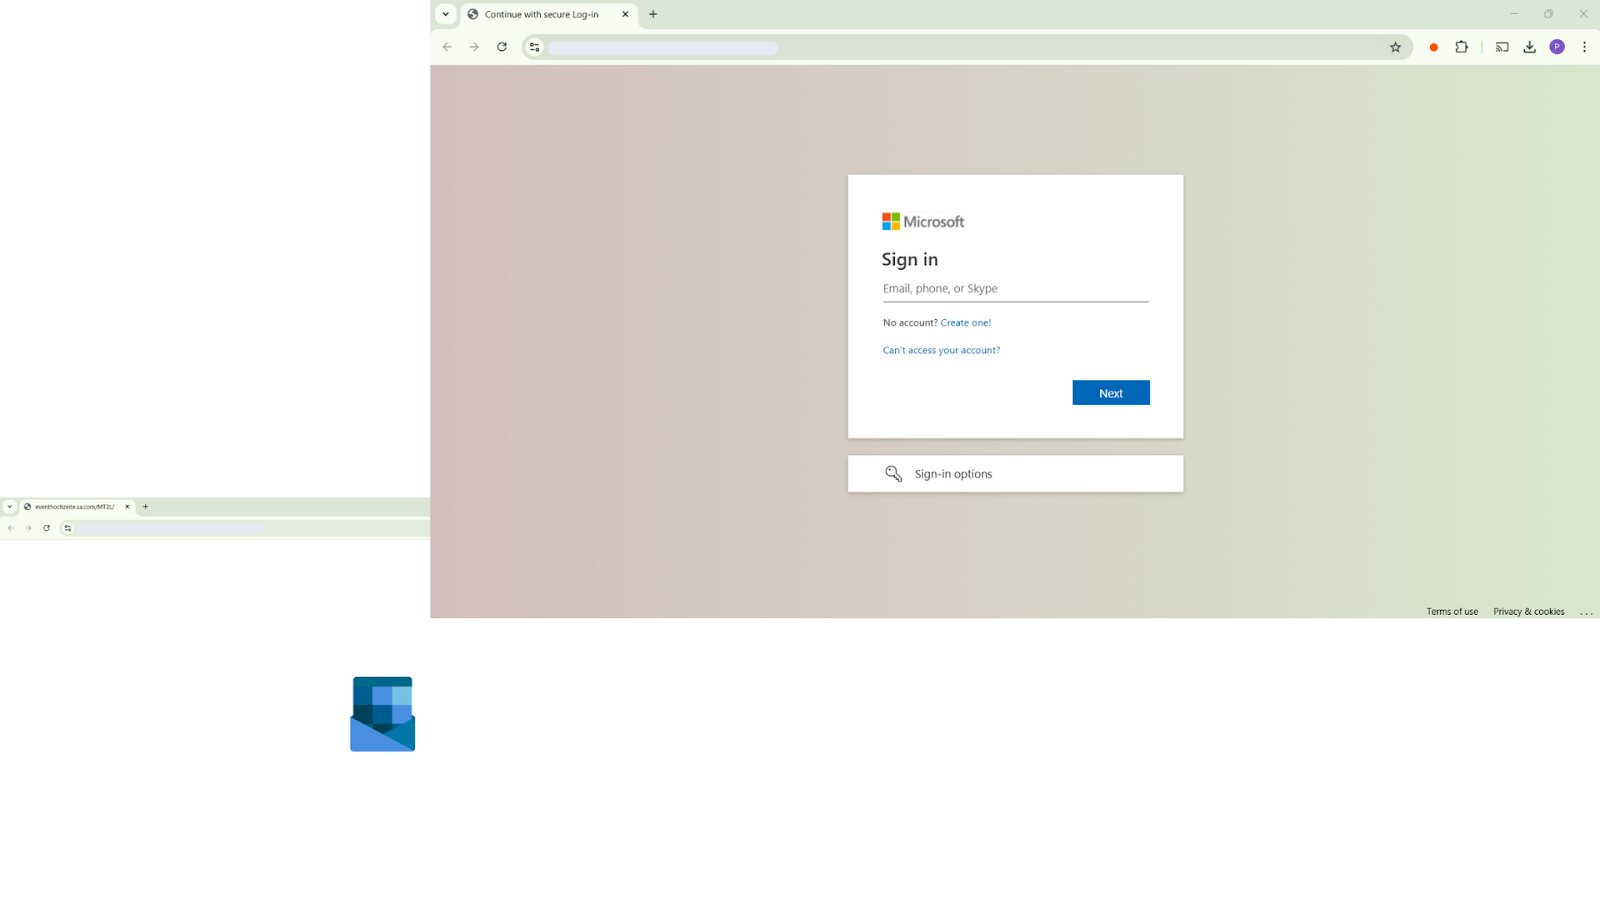Open Sign-in options

click(x=1015, y=474)
